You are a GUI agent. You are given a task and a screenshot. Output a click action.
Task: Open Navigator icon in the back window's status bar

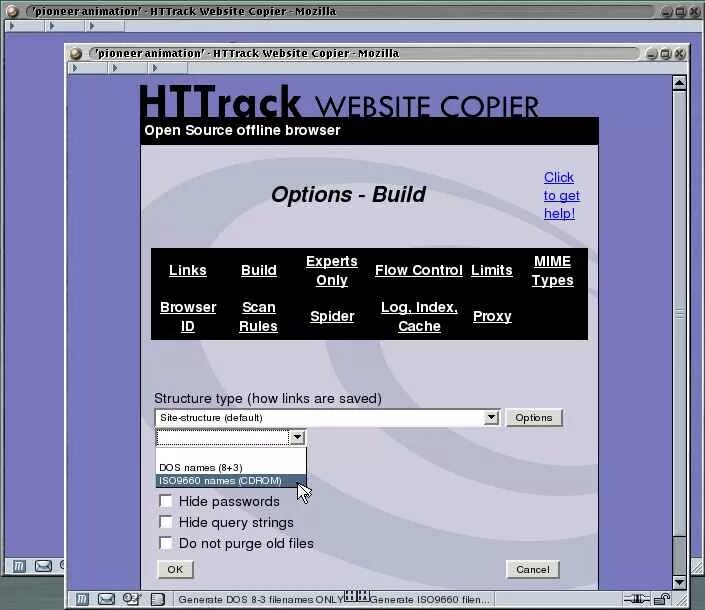click(x=19, y=566)
